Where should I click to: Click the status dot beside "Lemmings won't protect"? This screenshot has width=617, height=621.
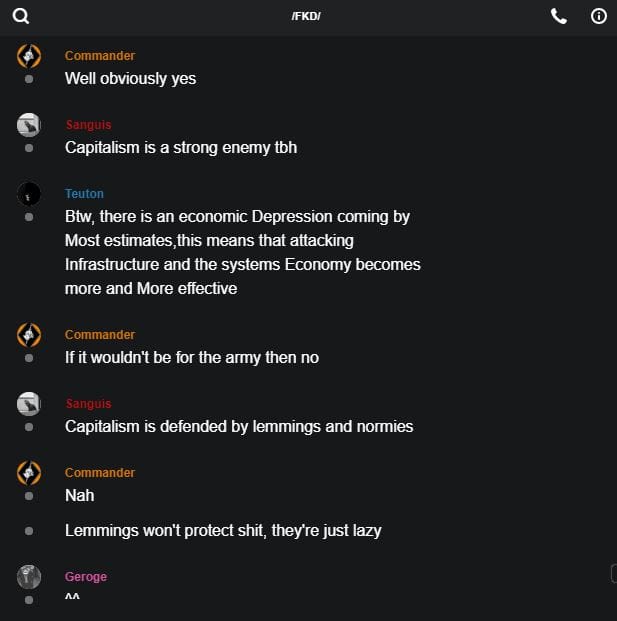29,531
